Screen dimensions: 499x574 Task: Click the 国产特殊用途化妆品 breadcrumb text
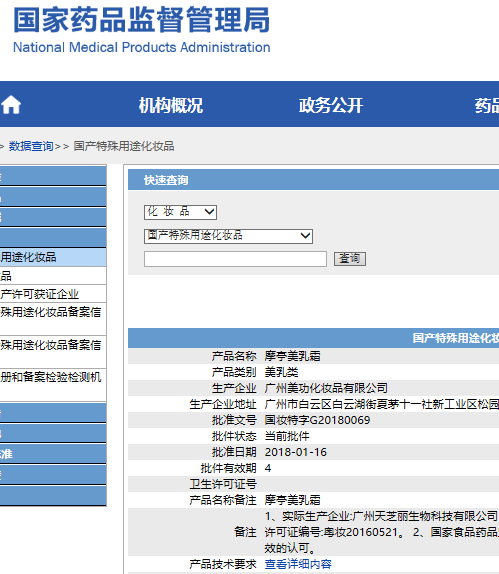(124, 146)
